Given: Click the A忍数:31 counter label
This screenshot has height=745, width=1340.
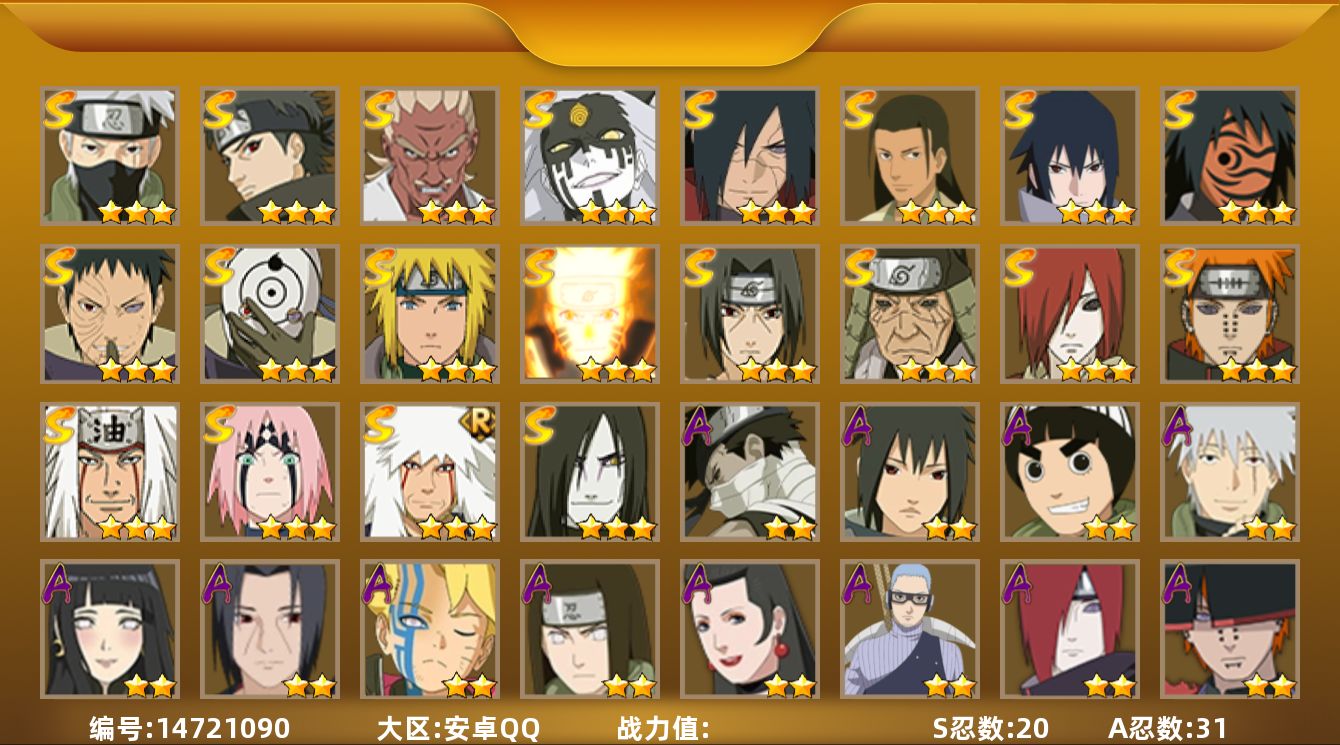Looking at the screenshot, I should [1167, 728].
